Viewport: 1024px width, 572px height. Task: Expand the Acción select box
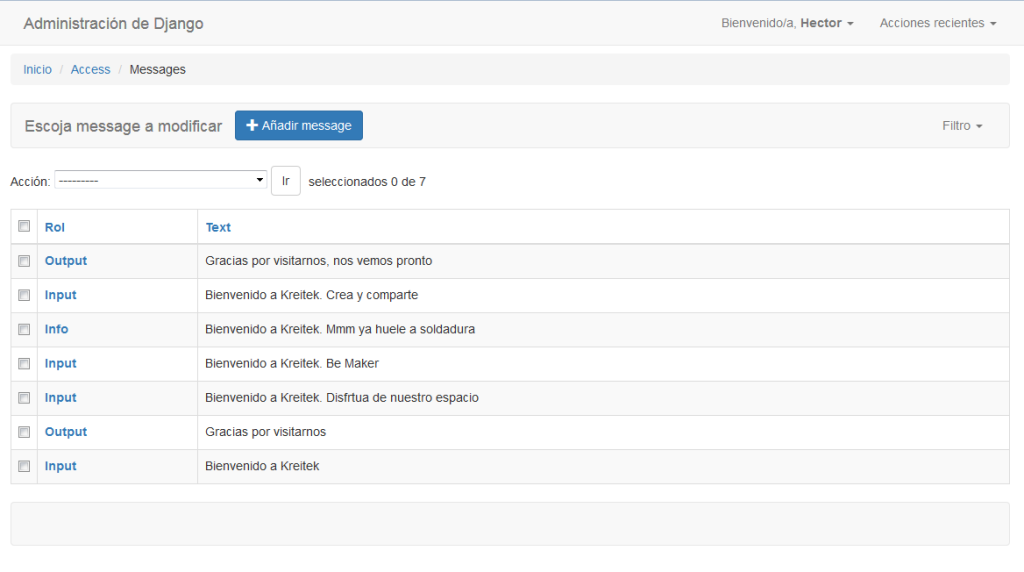[x=160, y=180]
